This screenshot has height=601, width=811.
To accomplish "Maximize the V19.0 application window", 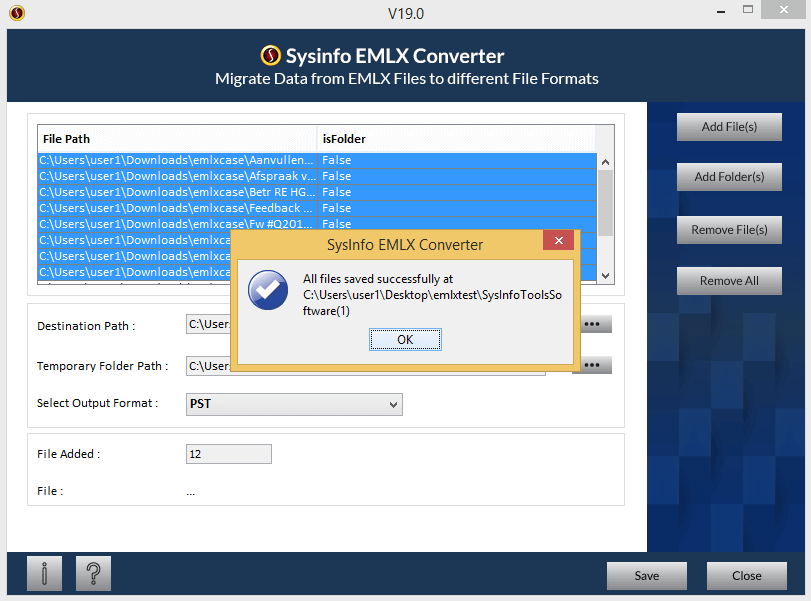I will [x=748, y=9].
